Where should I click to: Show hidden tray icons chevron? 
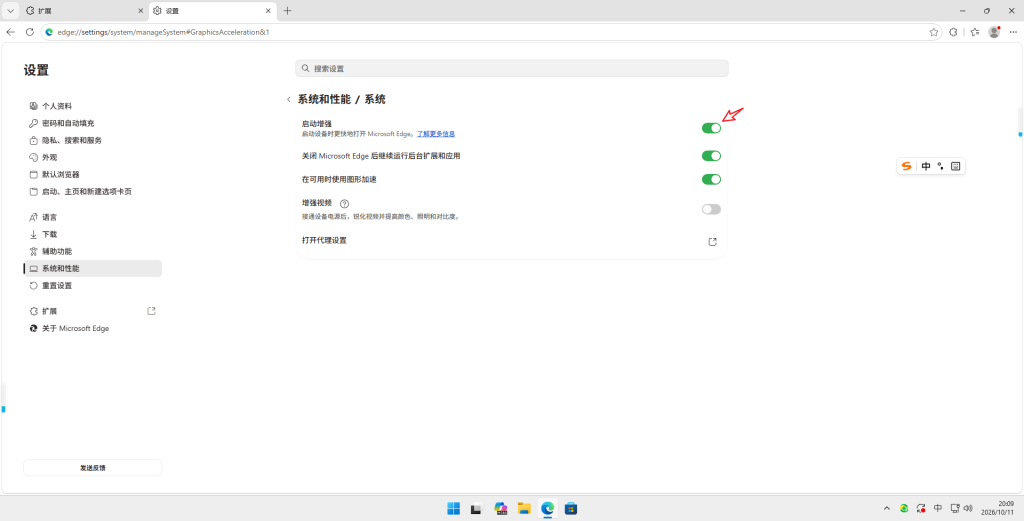(x=887, y=508)
